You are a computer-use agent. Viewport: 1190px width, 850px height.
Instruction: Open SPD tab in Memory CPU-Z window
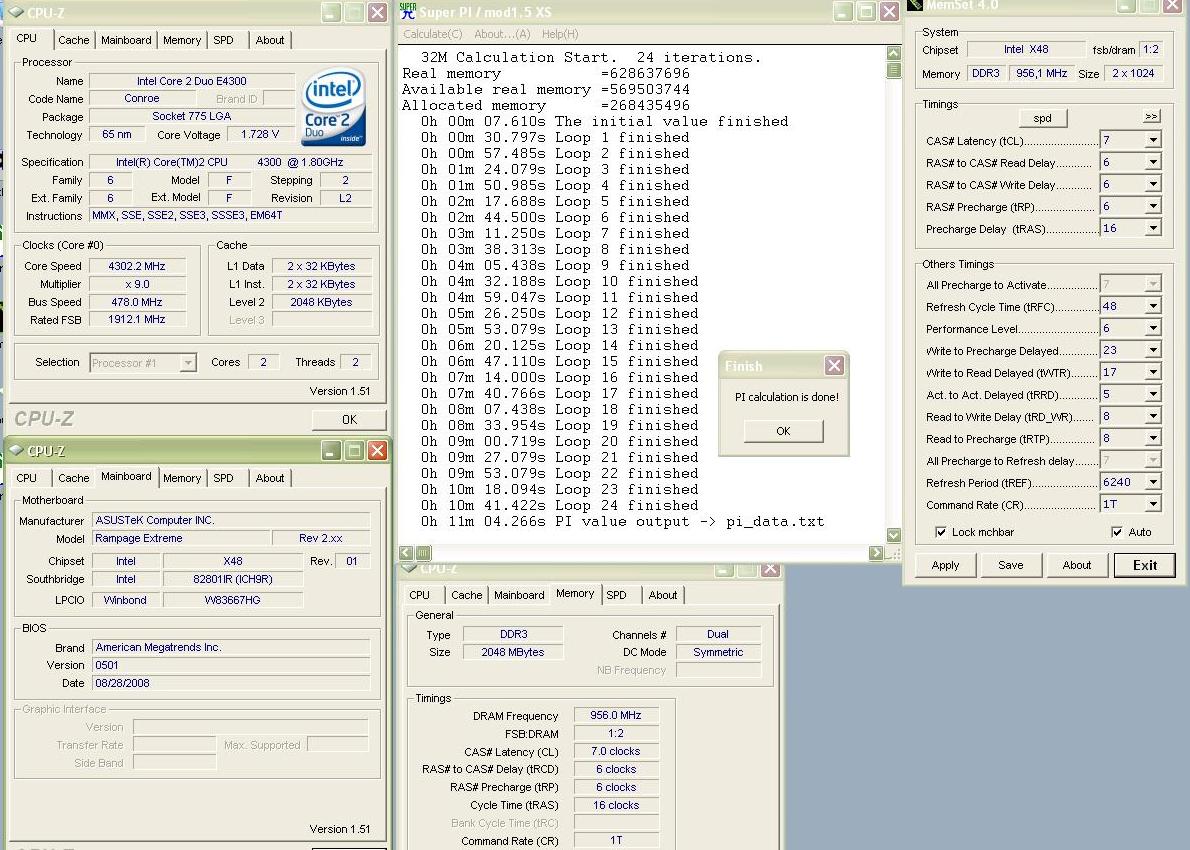616,595
